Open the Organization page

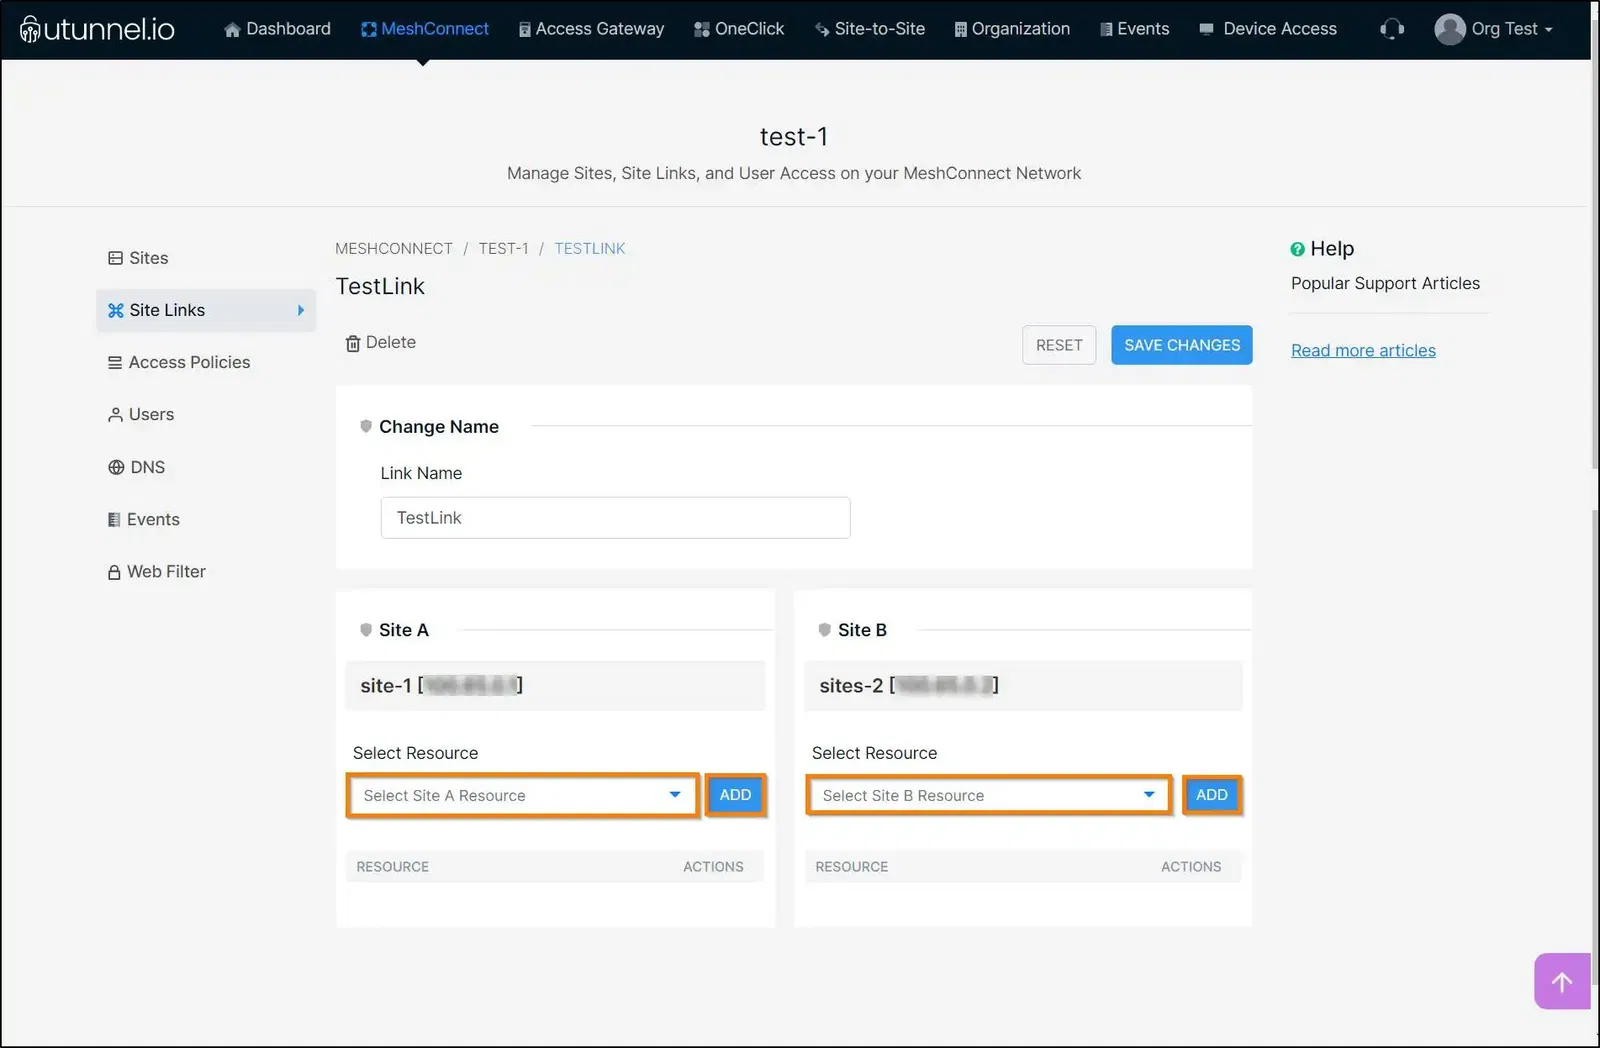1012,29
